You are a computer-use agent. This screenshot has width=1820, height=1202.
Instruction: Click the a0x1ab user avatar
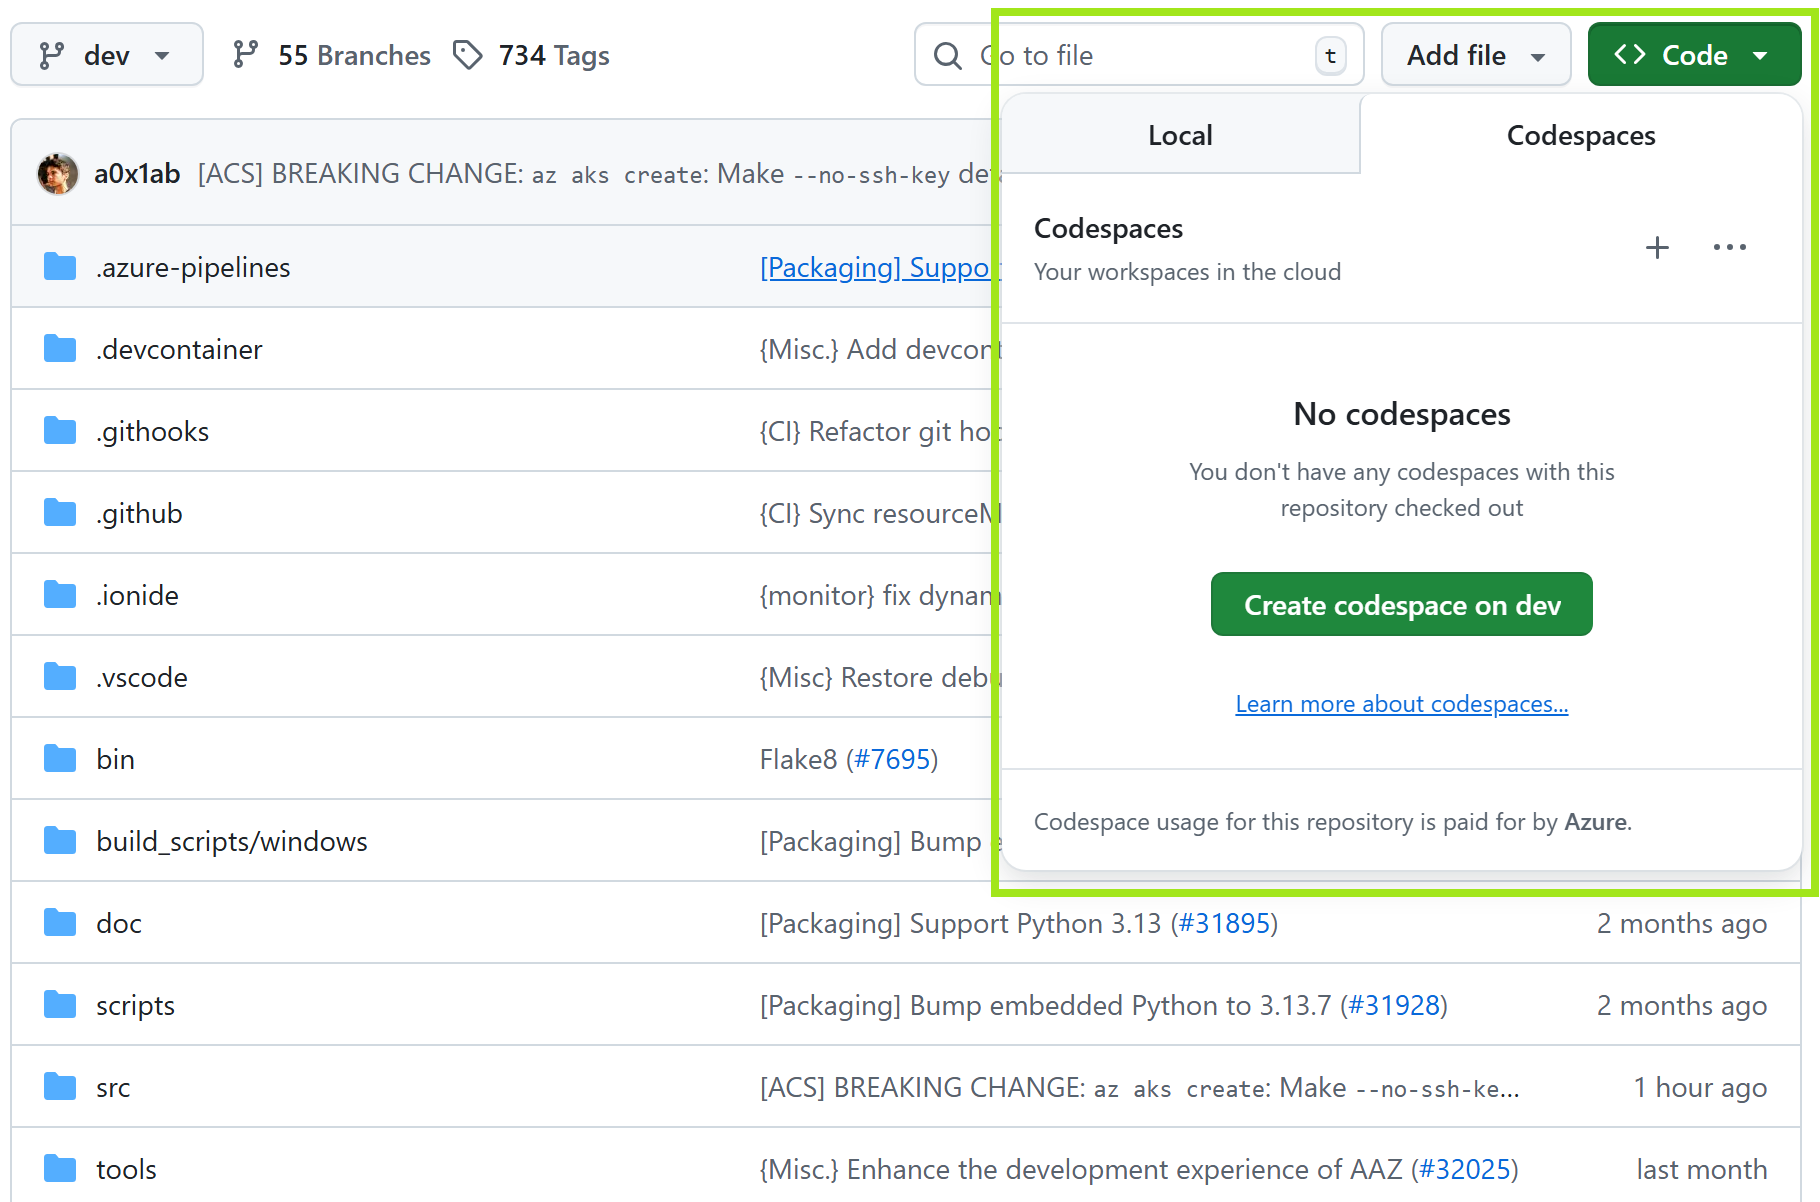point(58,174)
